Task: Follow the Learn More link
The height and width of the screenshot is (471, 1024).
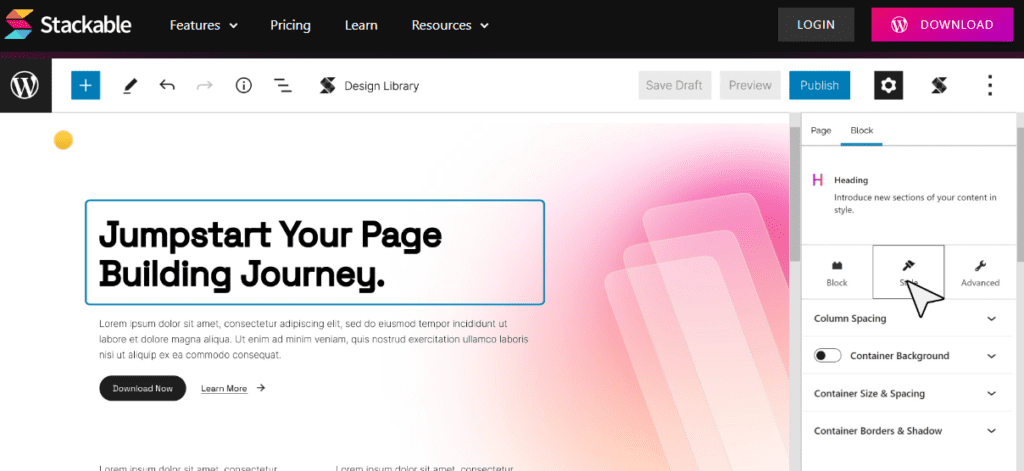Action: 224,389
